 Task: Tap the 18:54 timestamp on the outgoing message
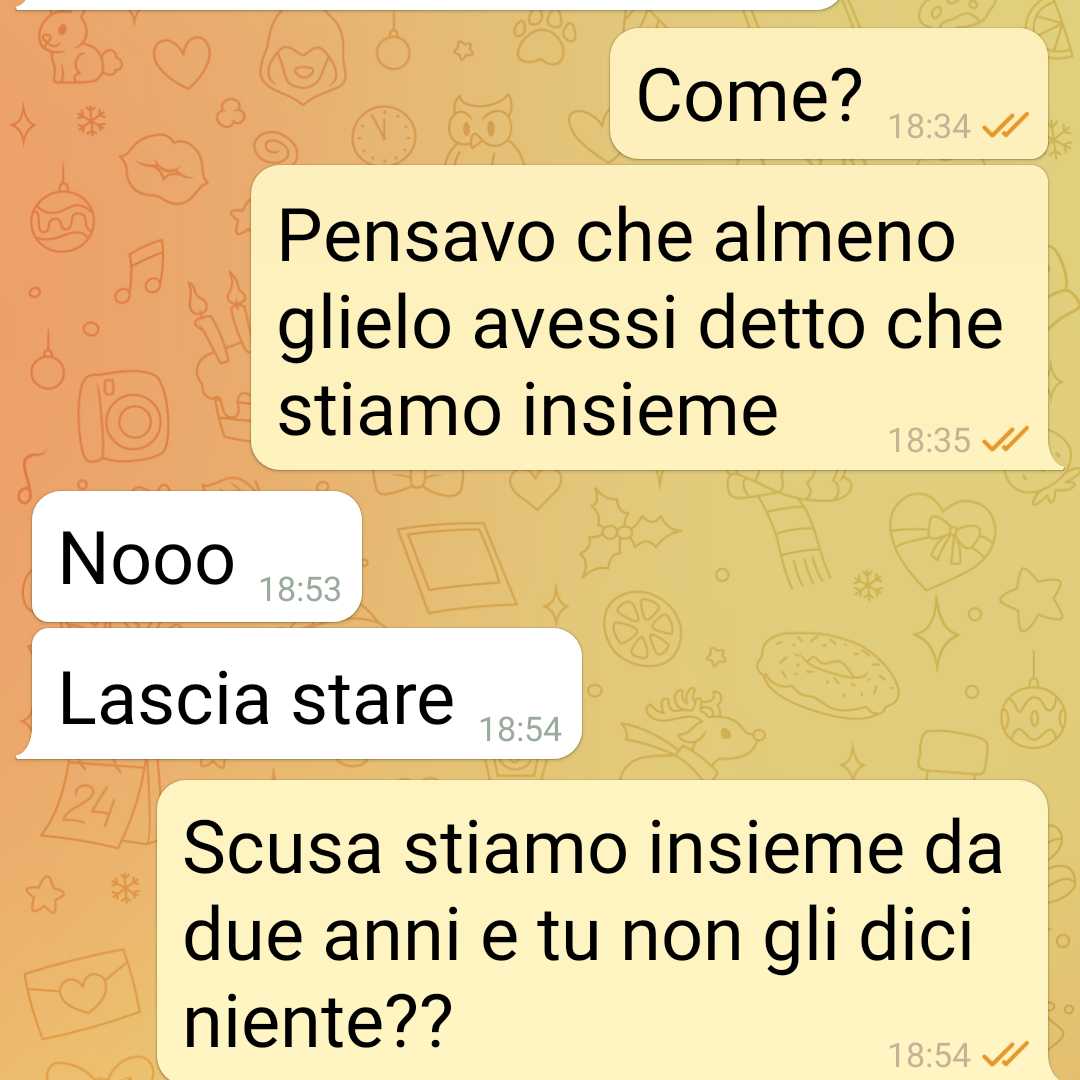click(x=929, y=1055)
